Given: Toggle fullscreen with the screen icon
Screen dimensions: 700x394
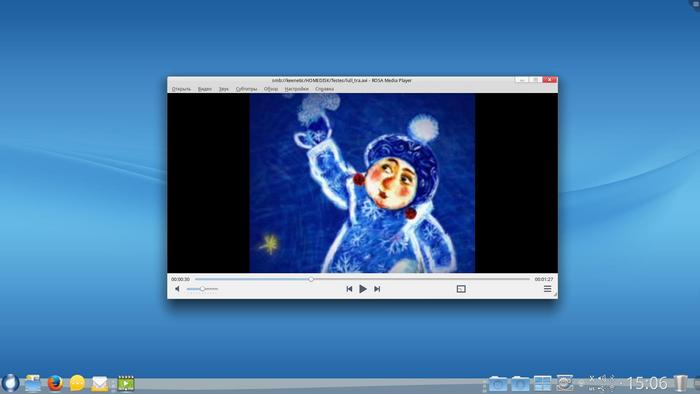Looking at the screenshot, I should pos(461,289).
